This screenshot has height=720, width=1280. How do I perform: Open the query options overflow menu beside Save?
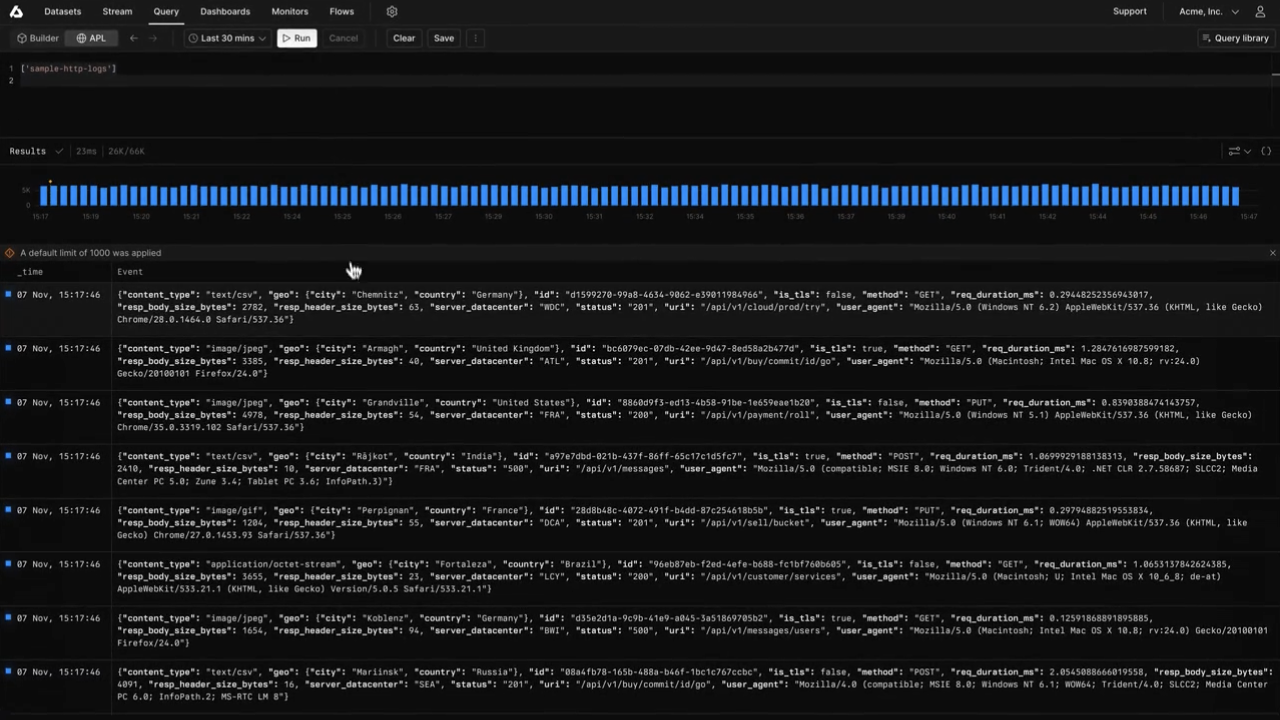[475, 38]
